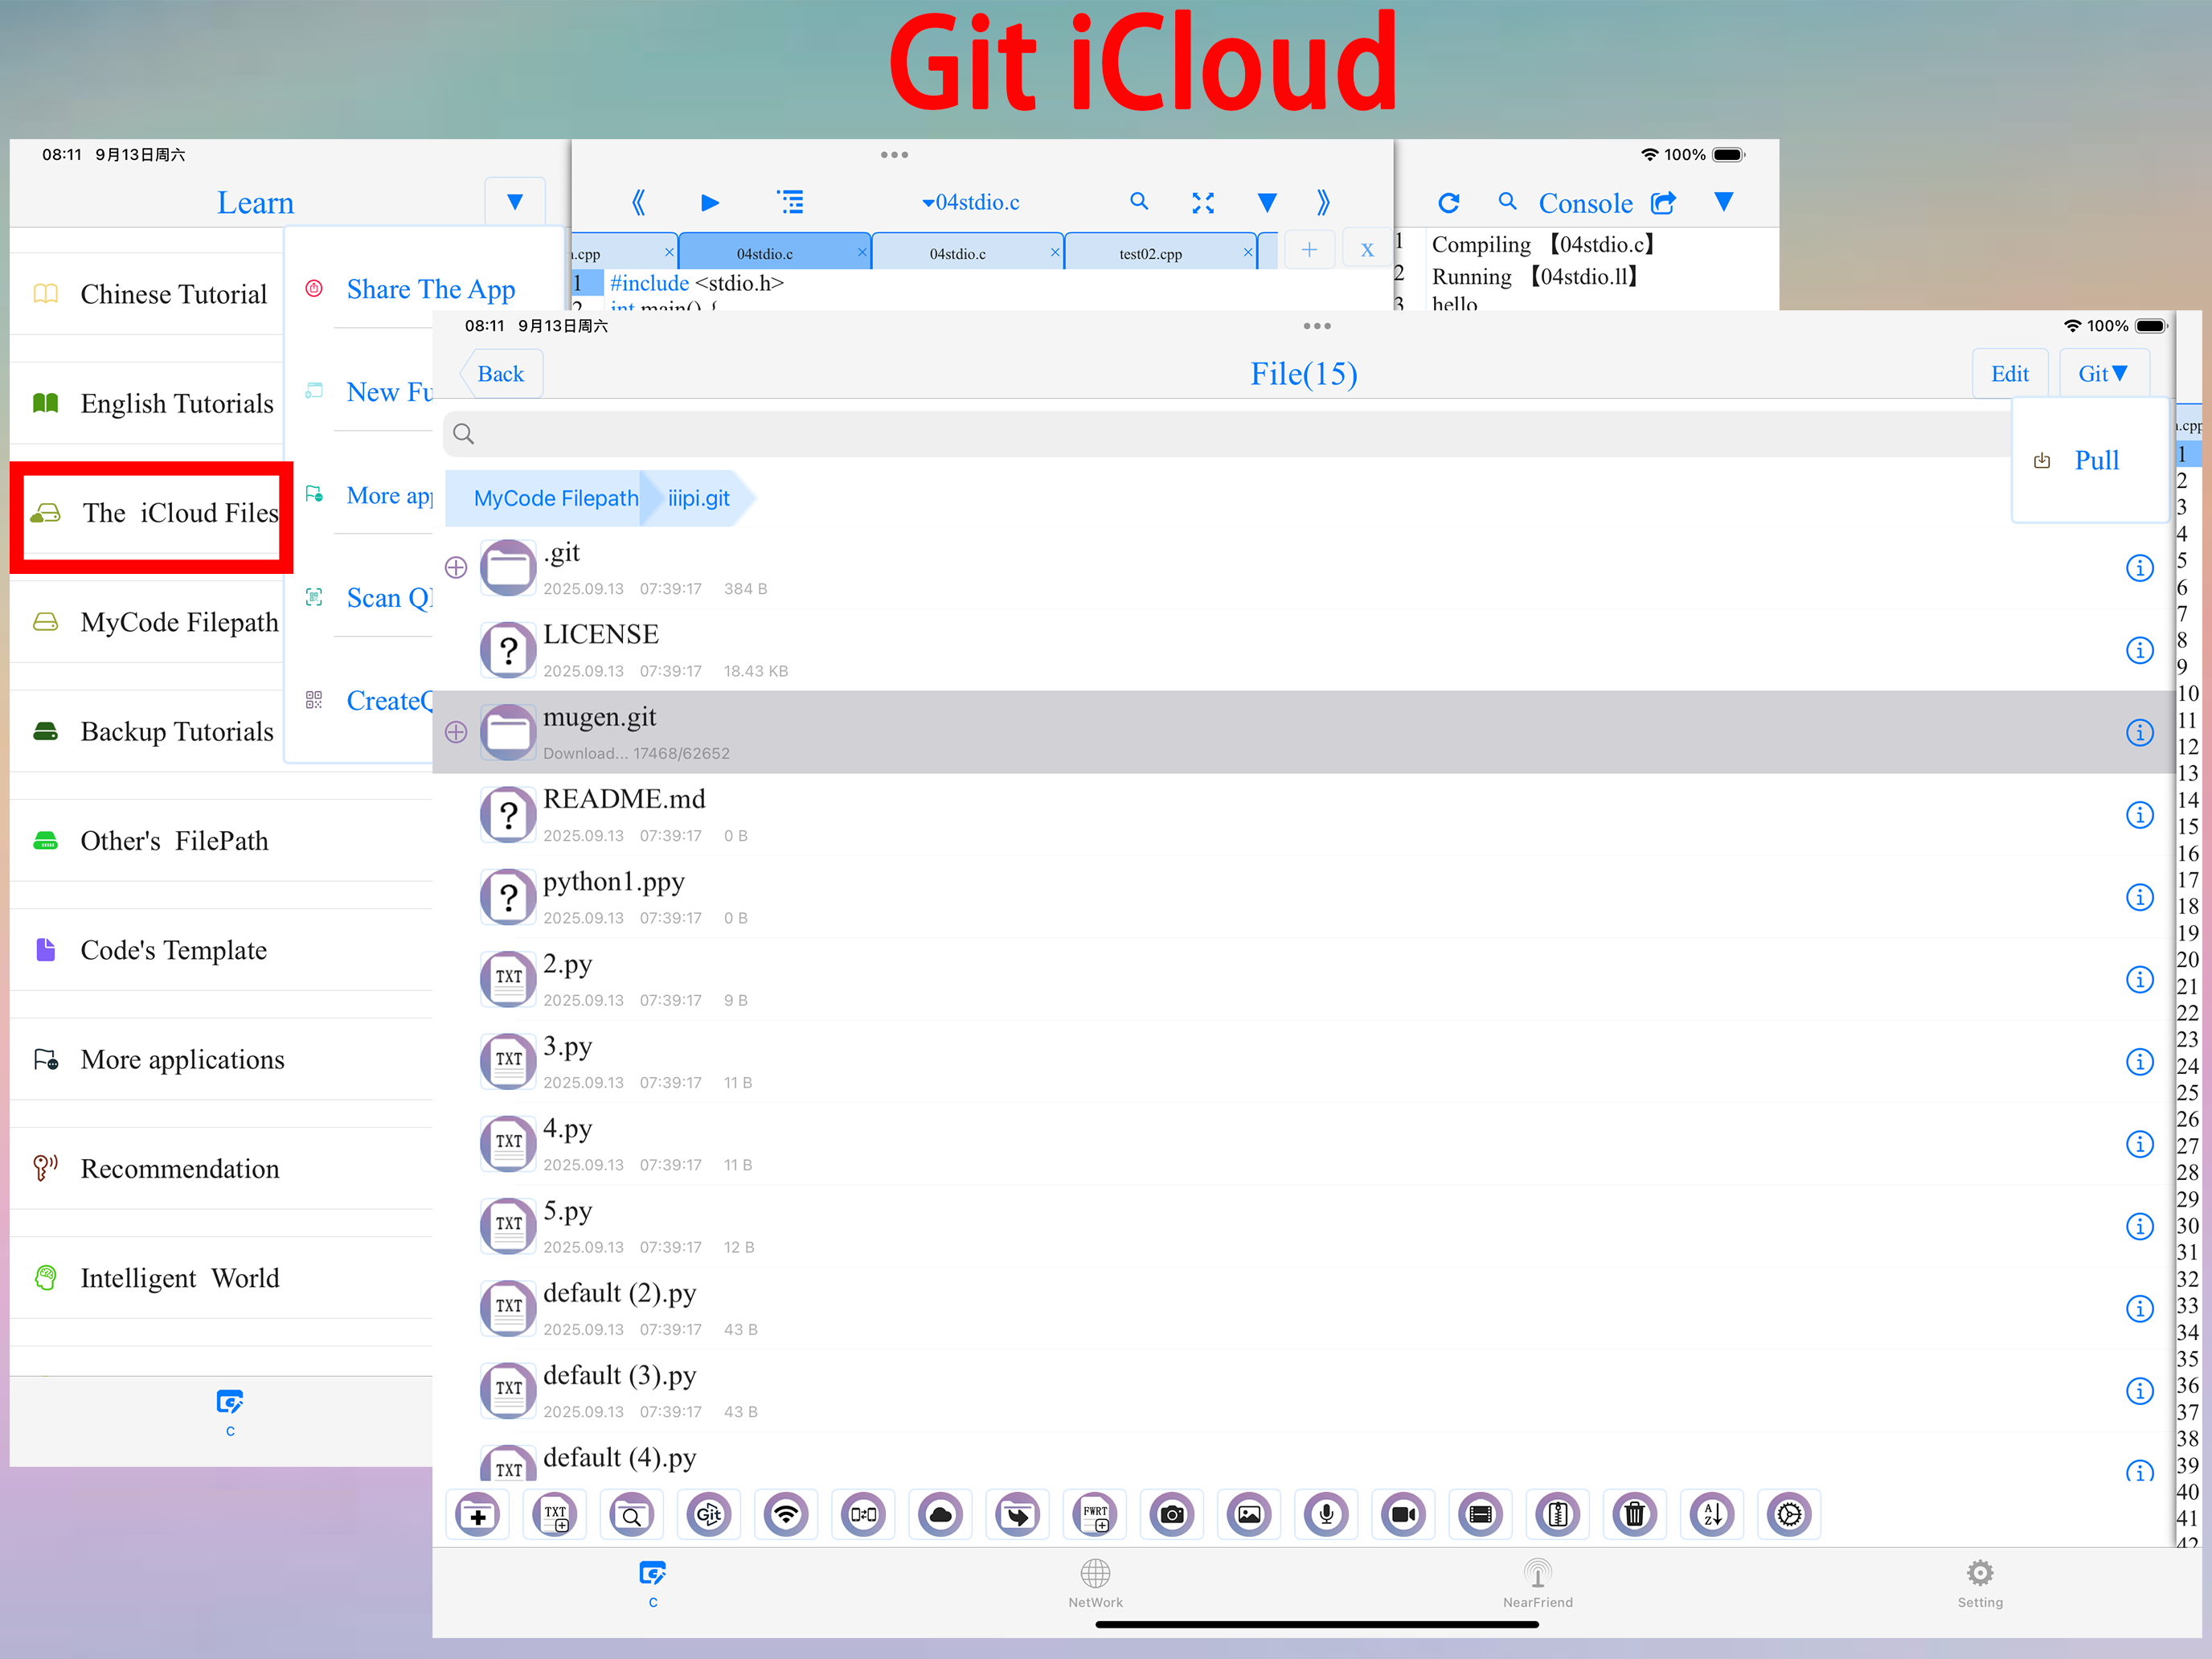
Task: Tap the photo gallery icon
Action: 1249,1515
